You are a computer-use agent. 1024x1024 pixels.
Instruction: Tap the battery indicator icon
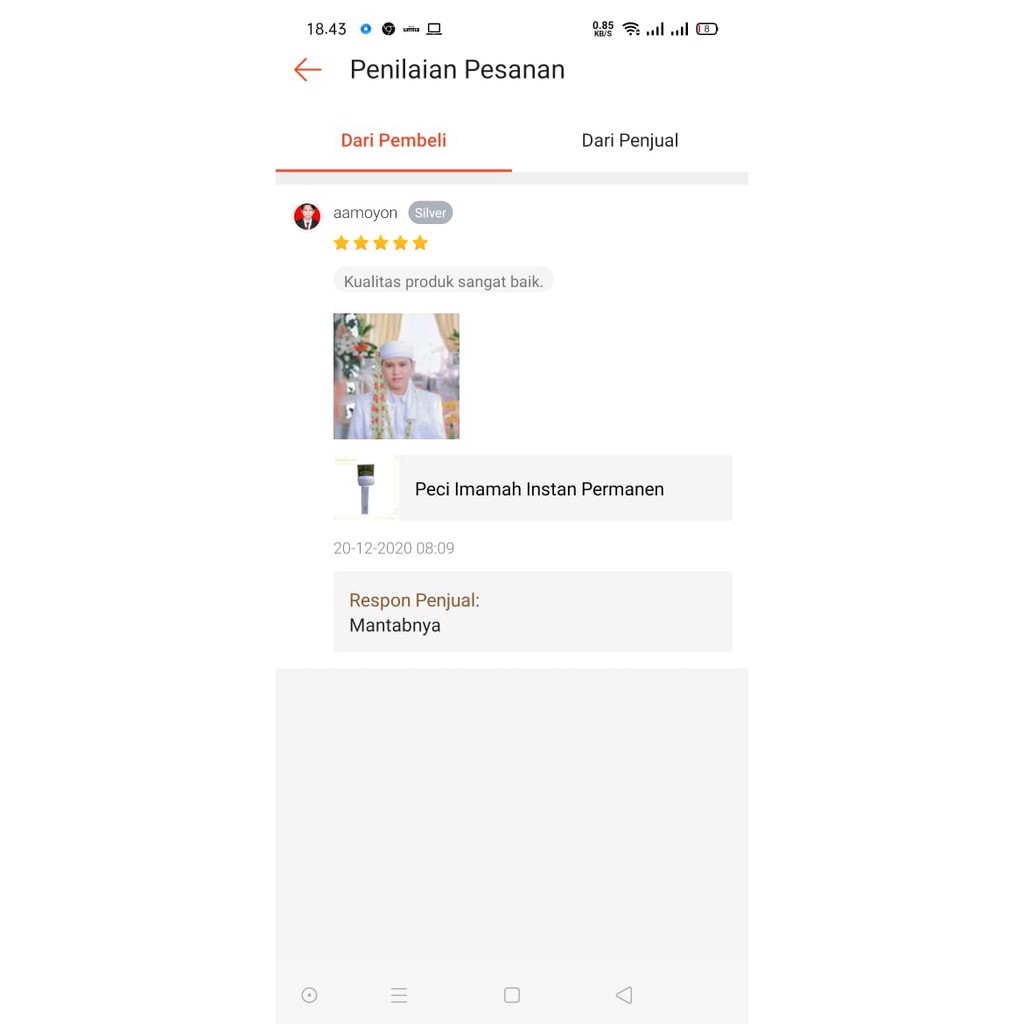[x=707, y=29]
